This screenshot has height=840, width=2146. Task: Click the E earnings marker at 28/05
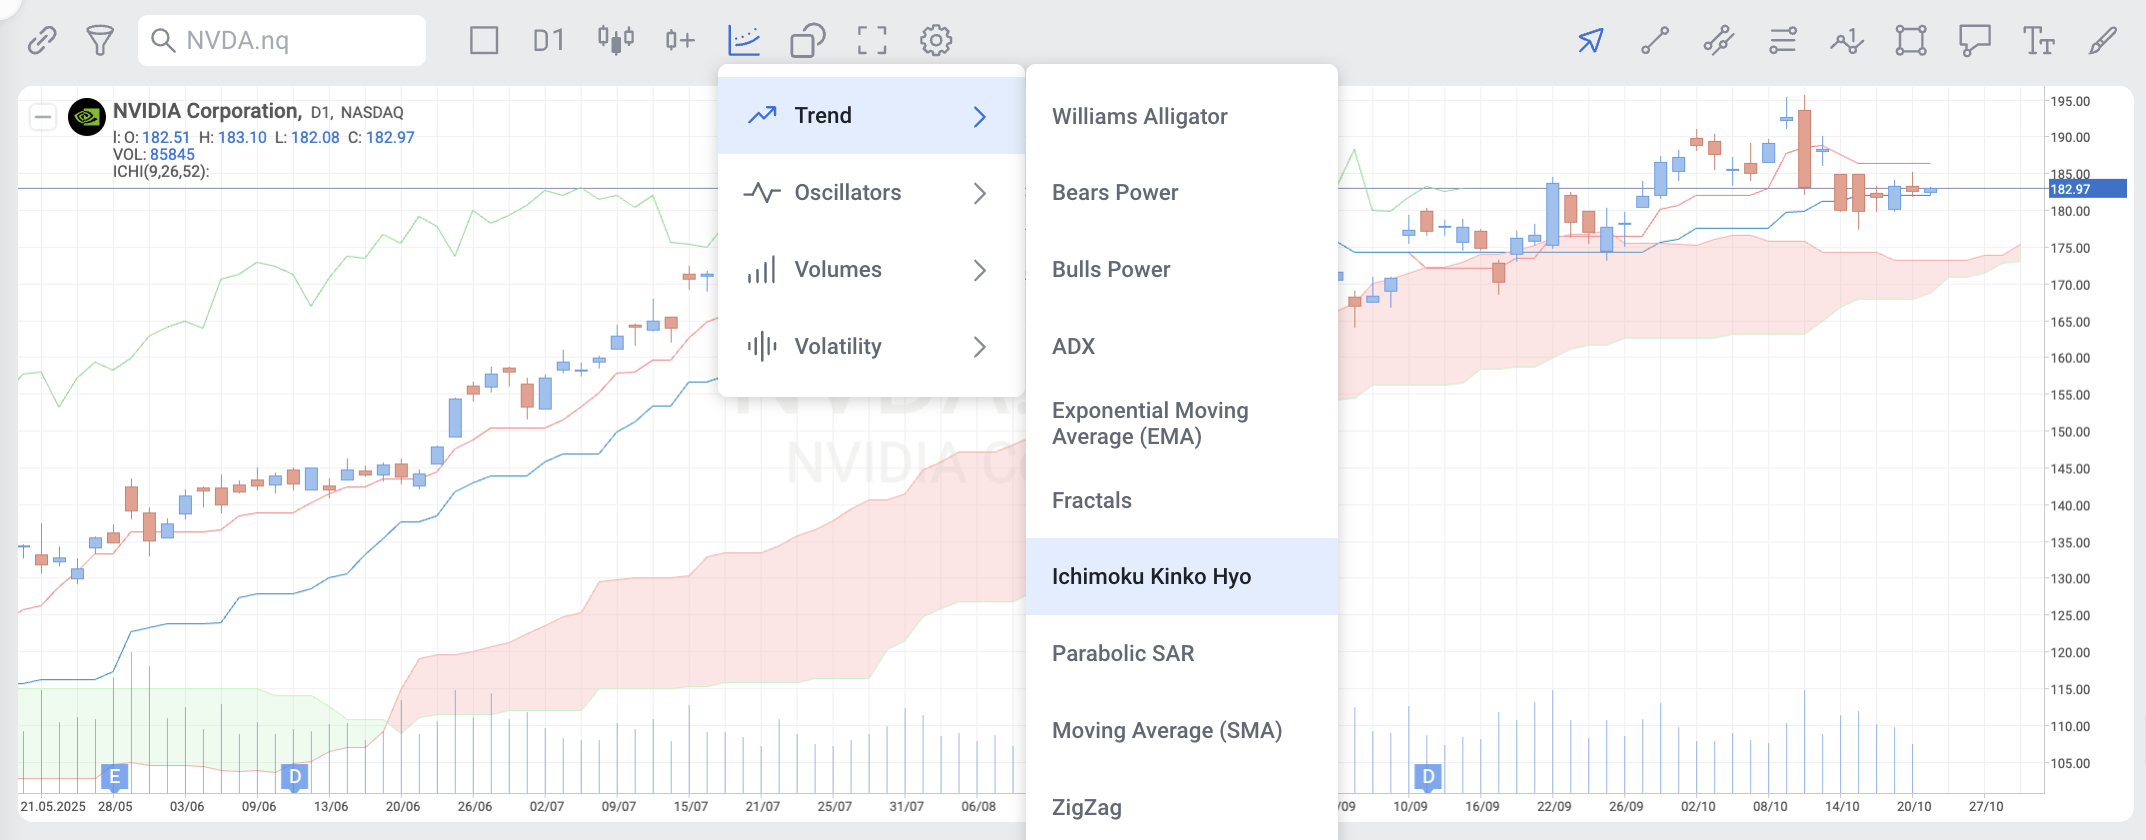[x=115, y=777]
